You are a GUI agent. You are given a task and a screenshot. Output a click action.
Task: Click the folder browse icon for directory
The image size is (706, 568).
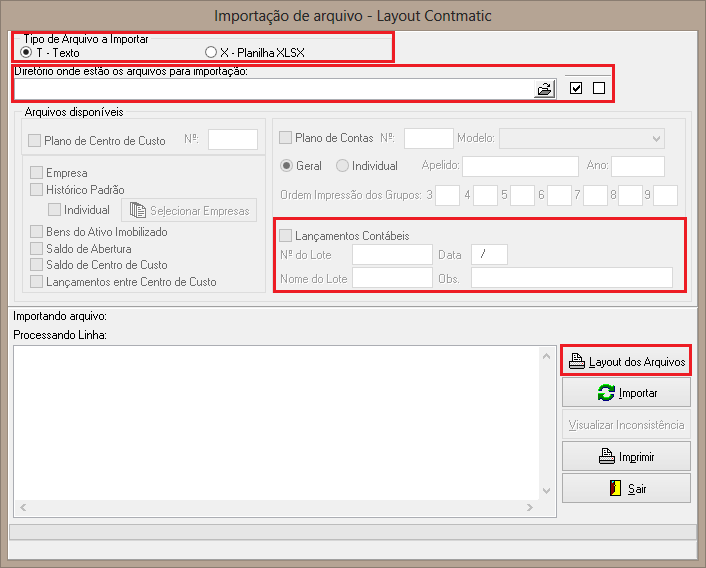point(544,89)
